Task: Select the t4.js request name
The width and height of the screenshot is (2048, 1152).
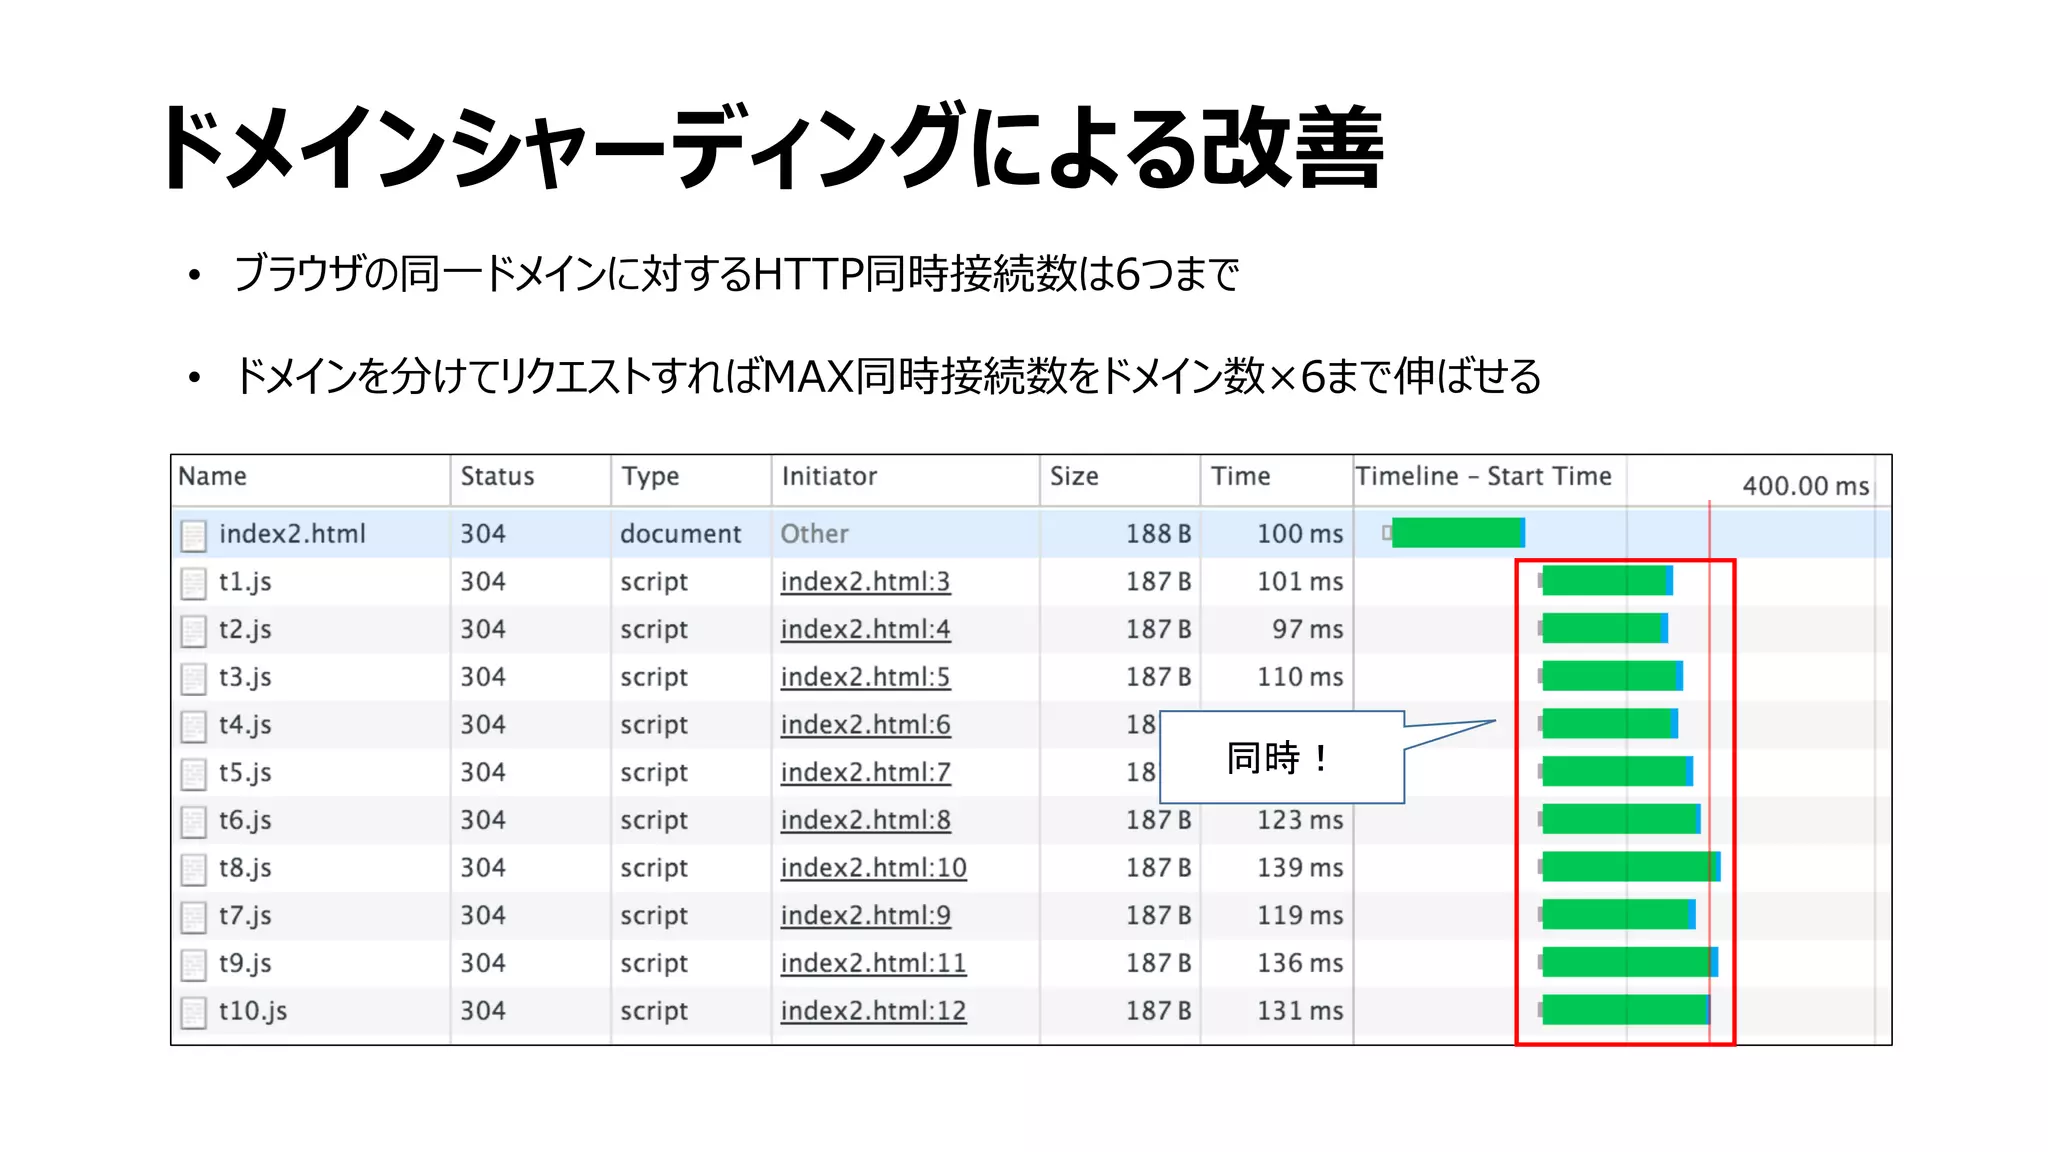Action: click(x=245, y=725)
